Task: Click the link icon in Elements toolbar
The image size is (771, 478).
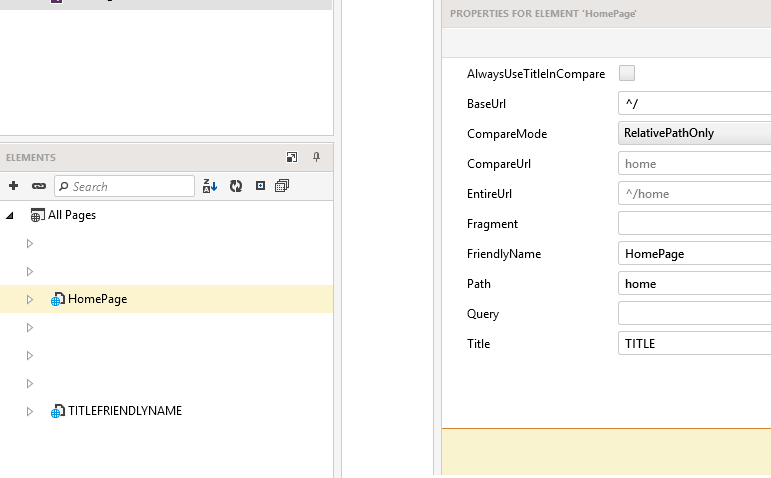Action: [39, 186]
